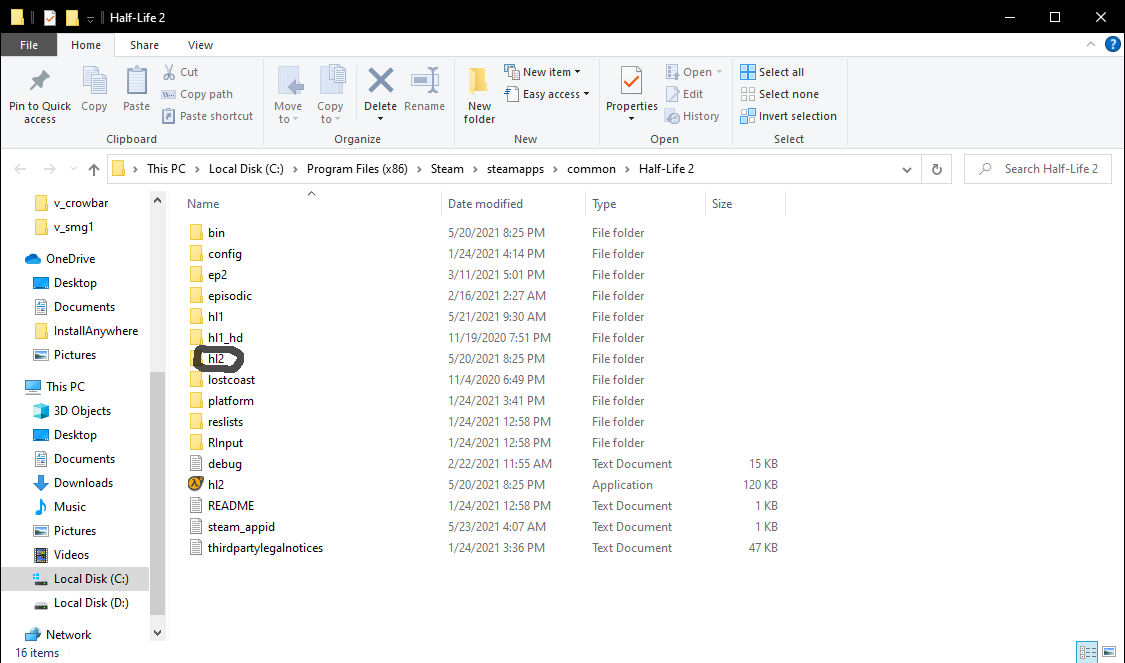The image size is (1125, 663).
Task: Switch to Details view layout
Action: [1088, 652]
